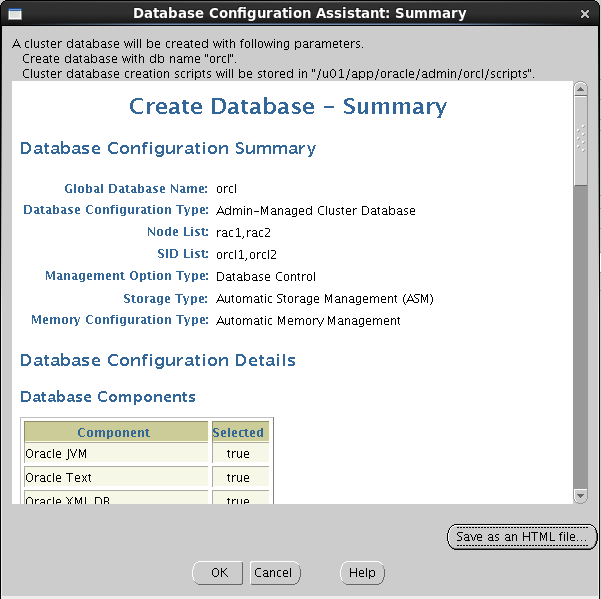601x599 pixels.
Task: Click the Node List value rac1,rac2
Action: pos(243,233)
